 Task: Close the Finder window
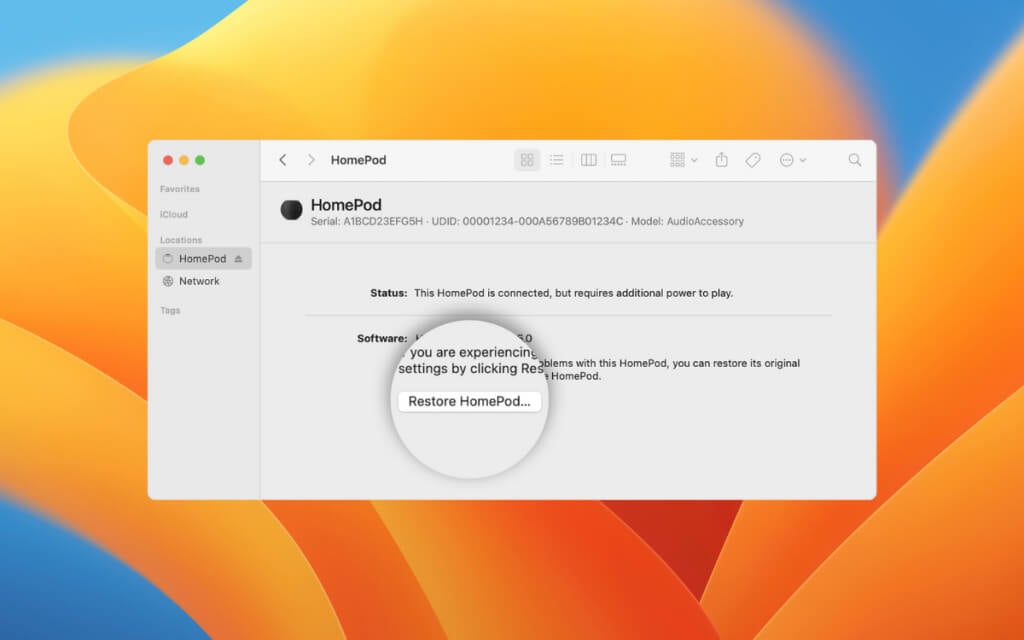tap(168, 160)
